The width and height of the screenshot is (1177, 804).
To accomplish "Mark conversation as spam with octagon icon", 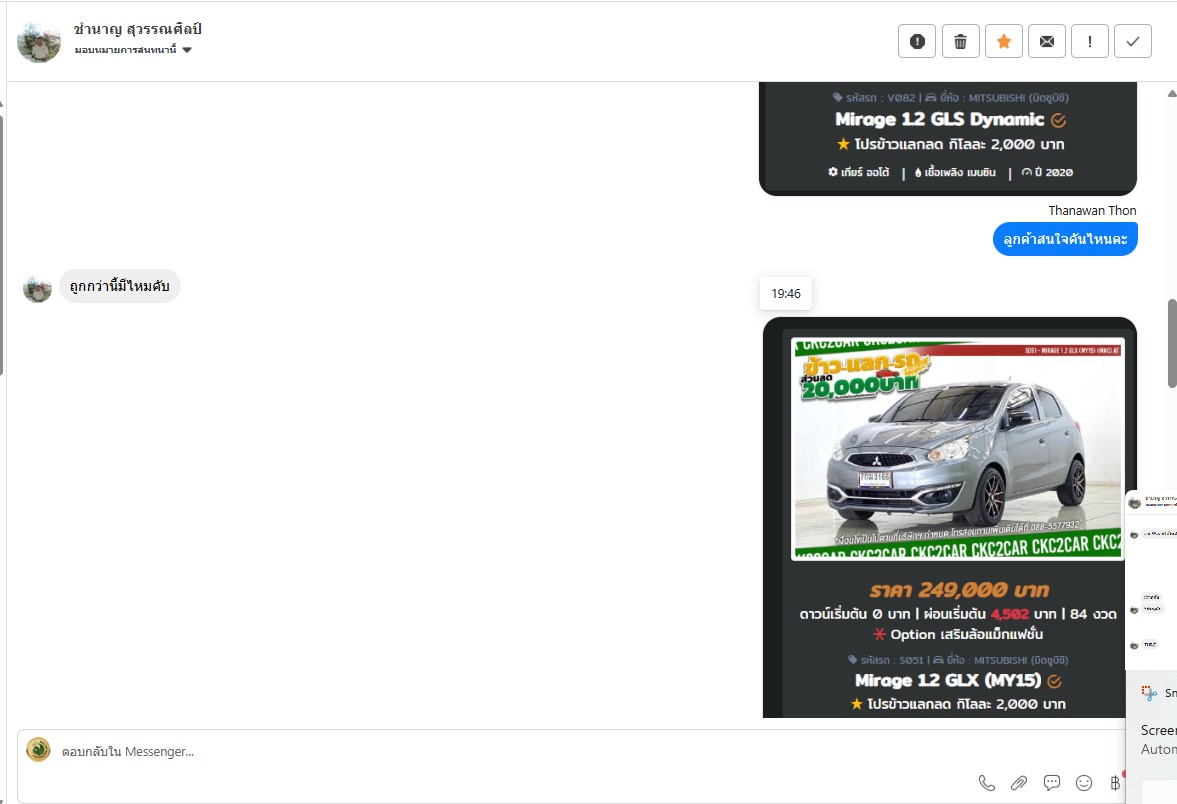I will [x=917, y=41].
